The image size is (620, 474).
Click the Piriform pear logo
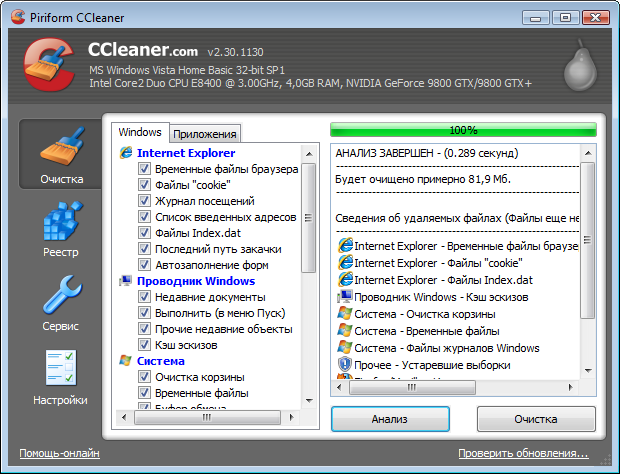[580, 66]
